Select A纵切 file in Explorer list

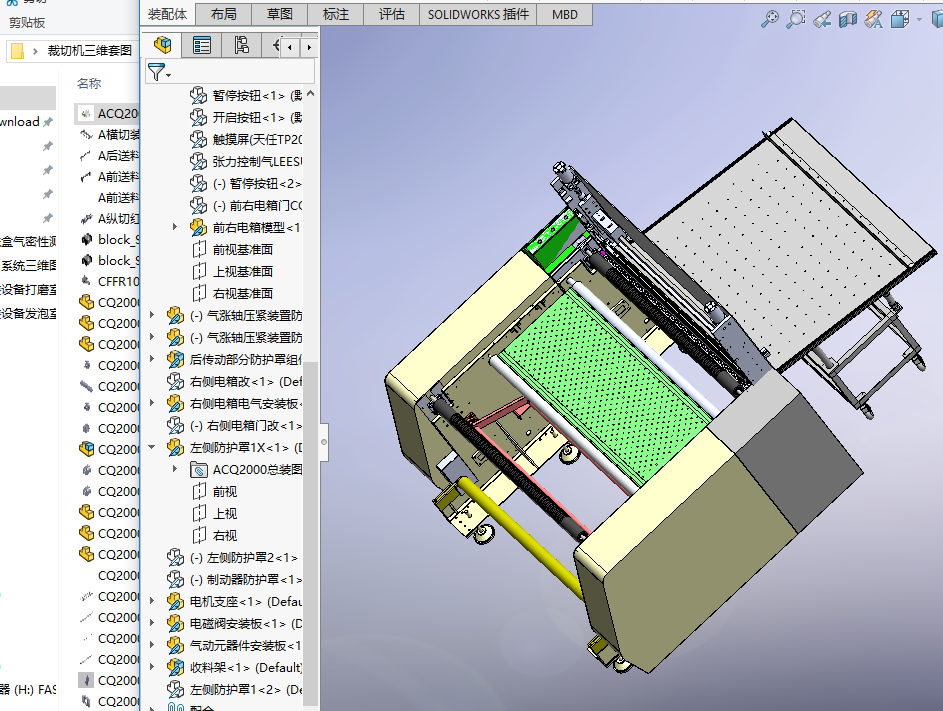coord(109,218)
